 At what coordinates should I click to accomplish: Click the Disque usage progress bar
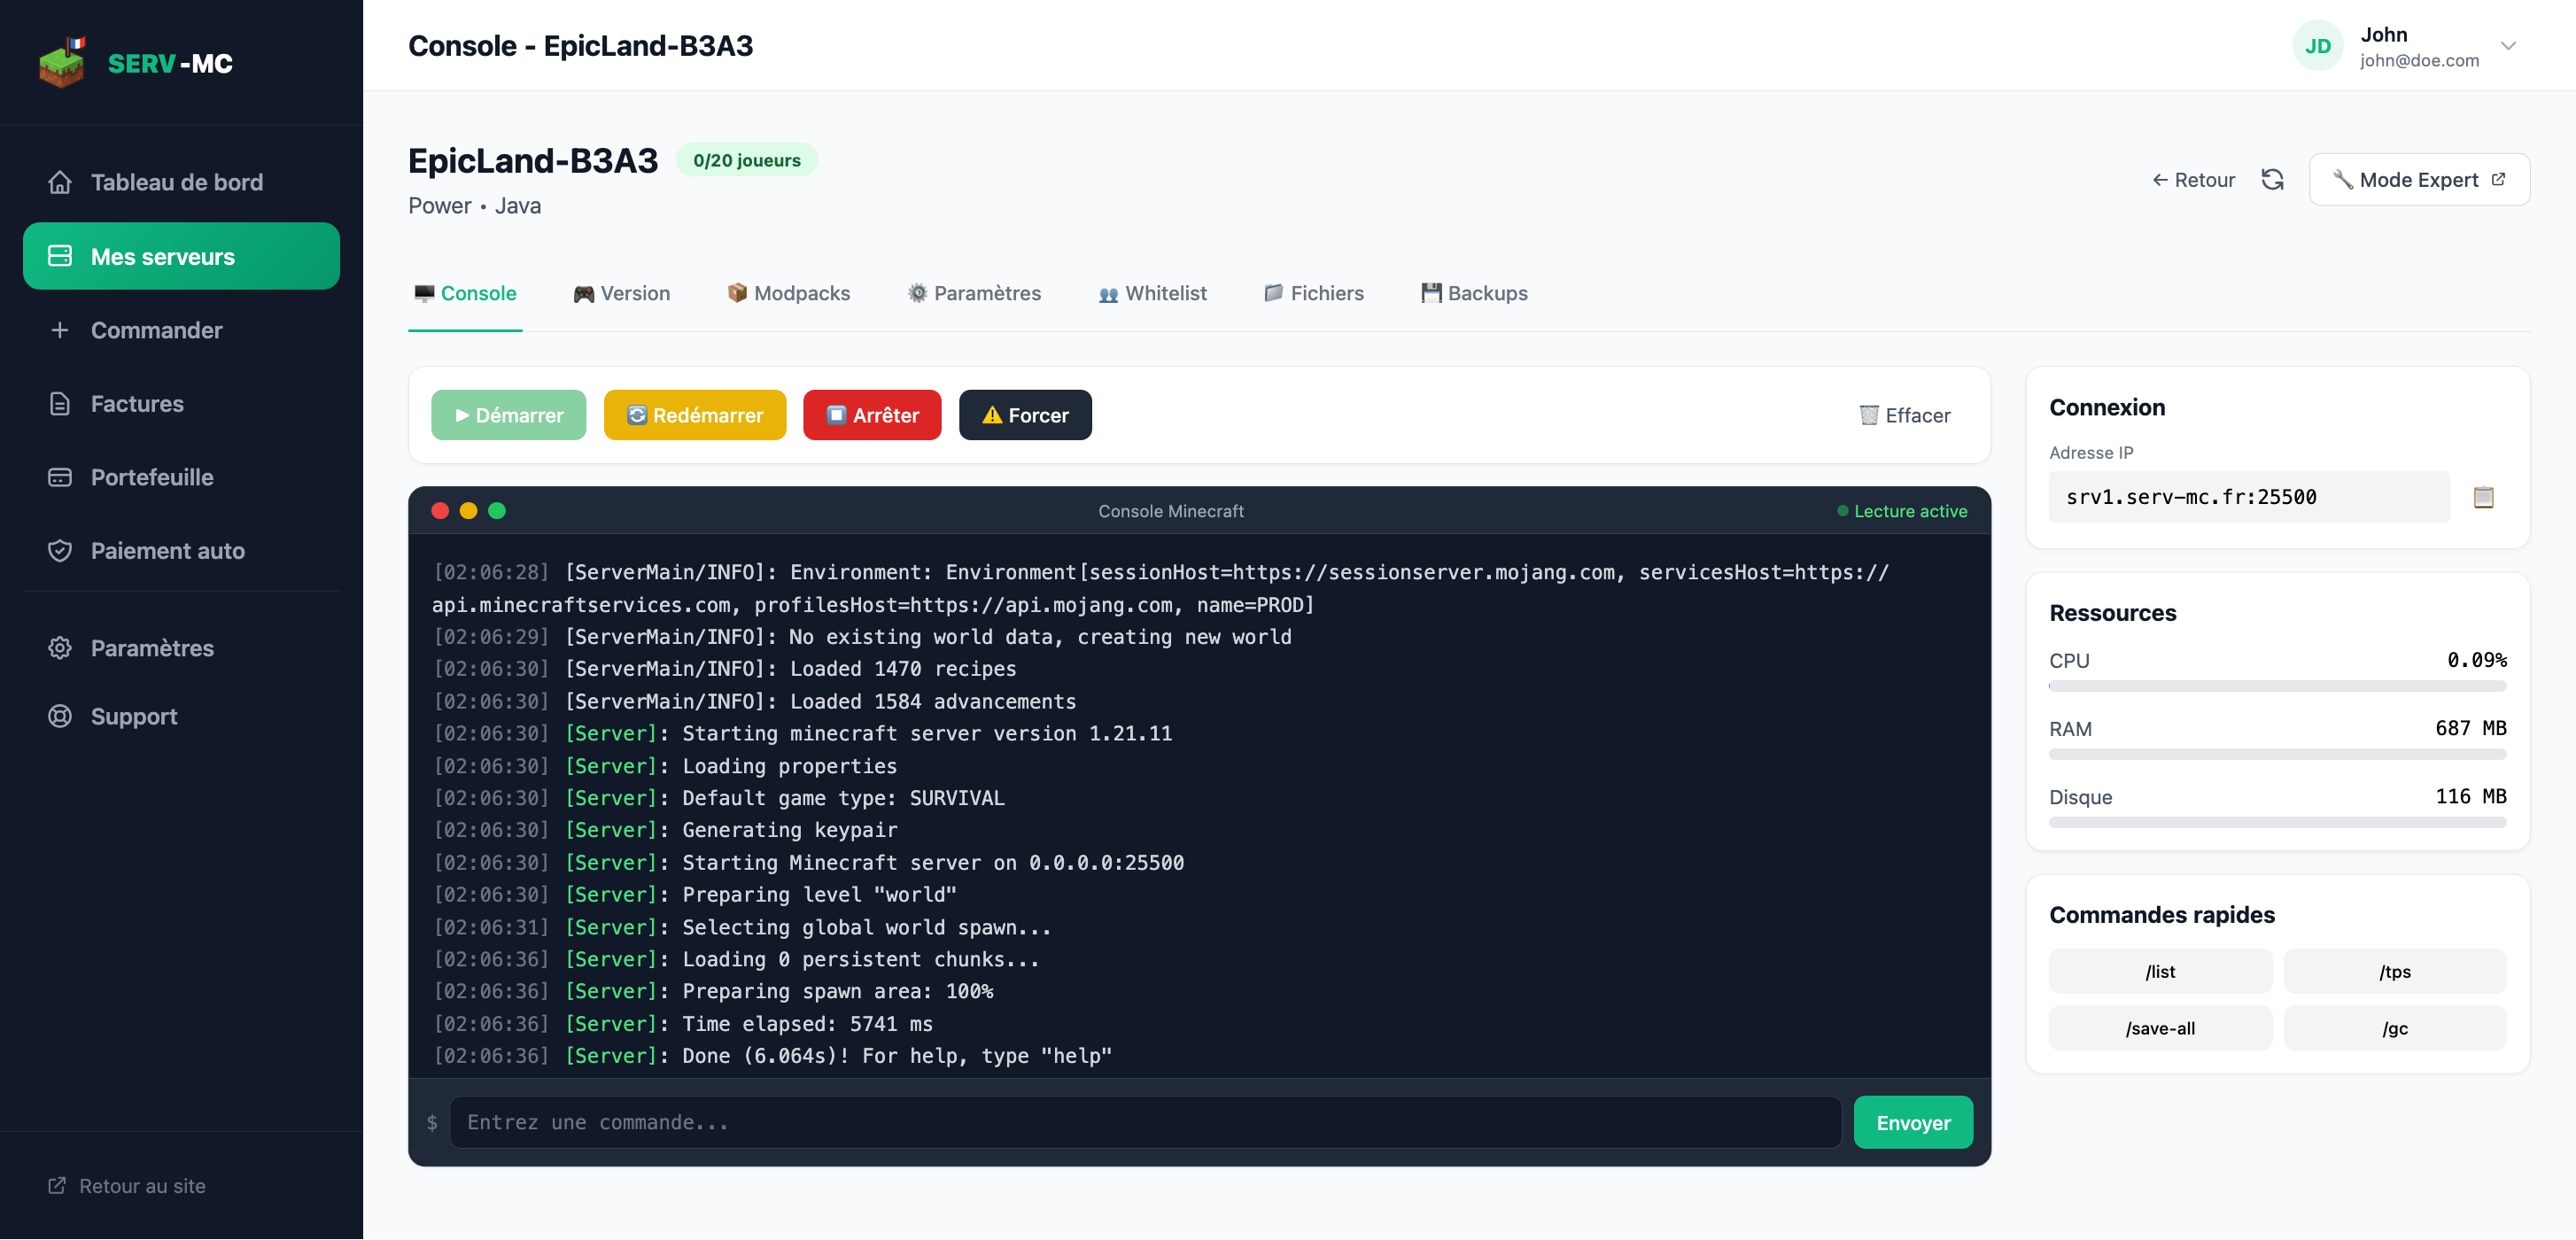click(x=2277, y=822)
